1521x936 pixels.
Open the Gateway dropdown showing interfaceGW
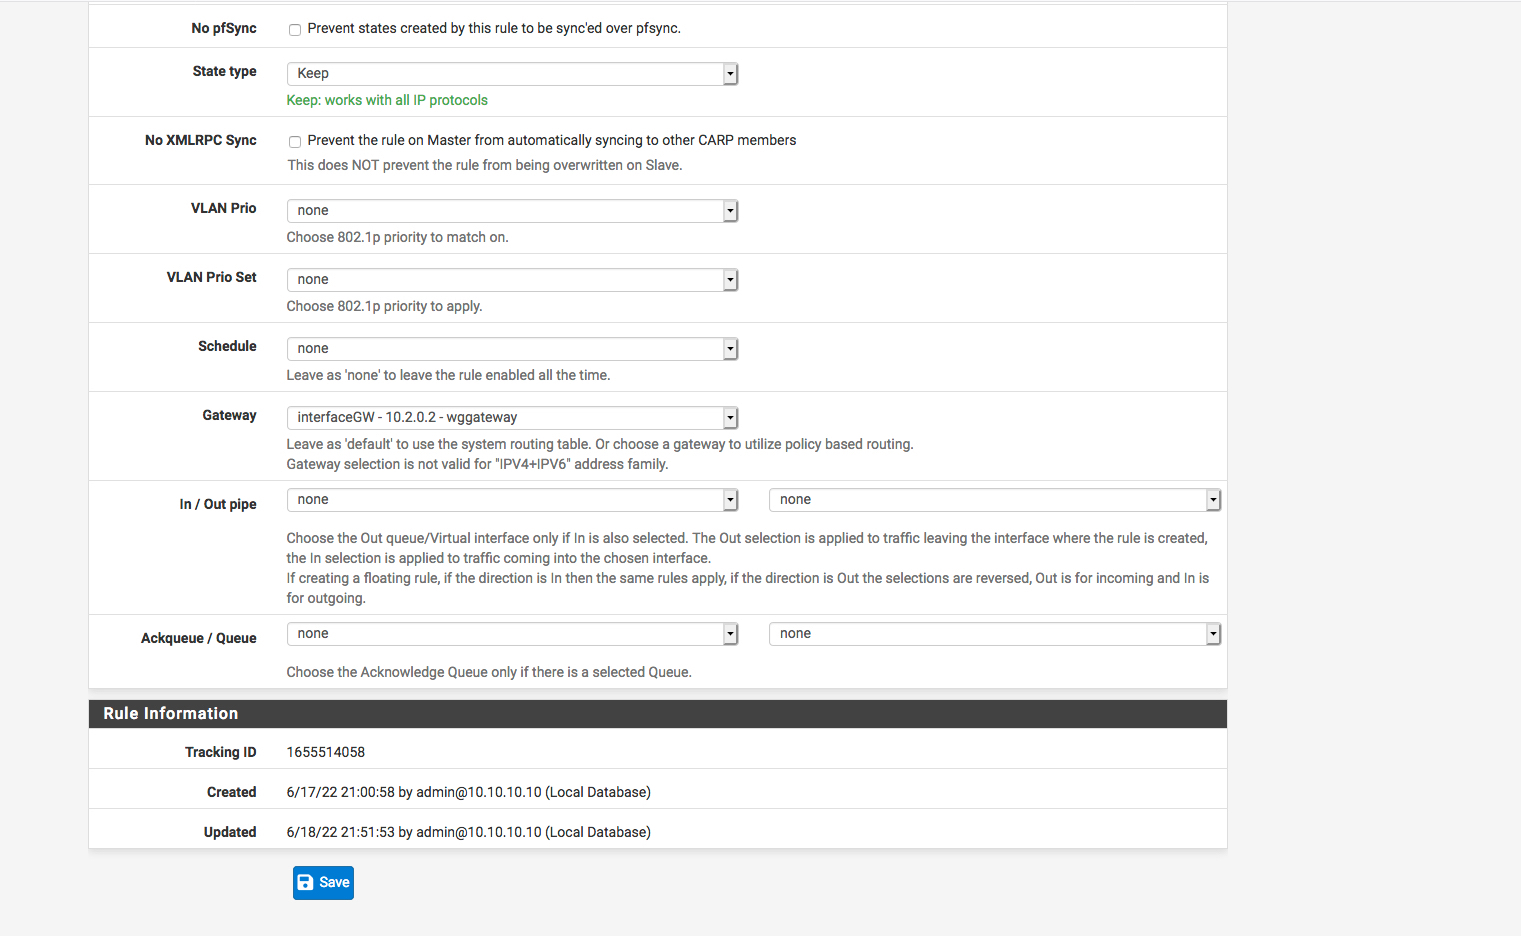(x=512, y=418)
